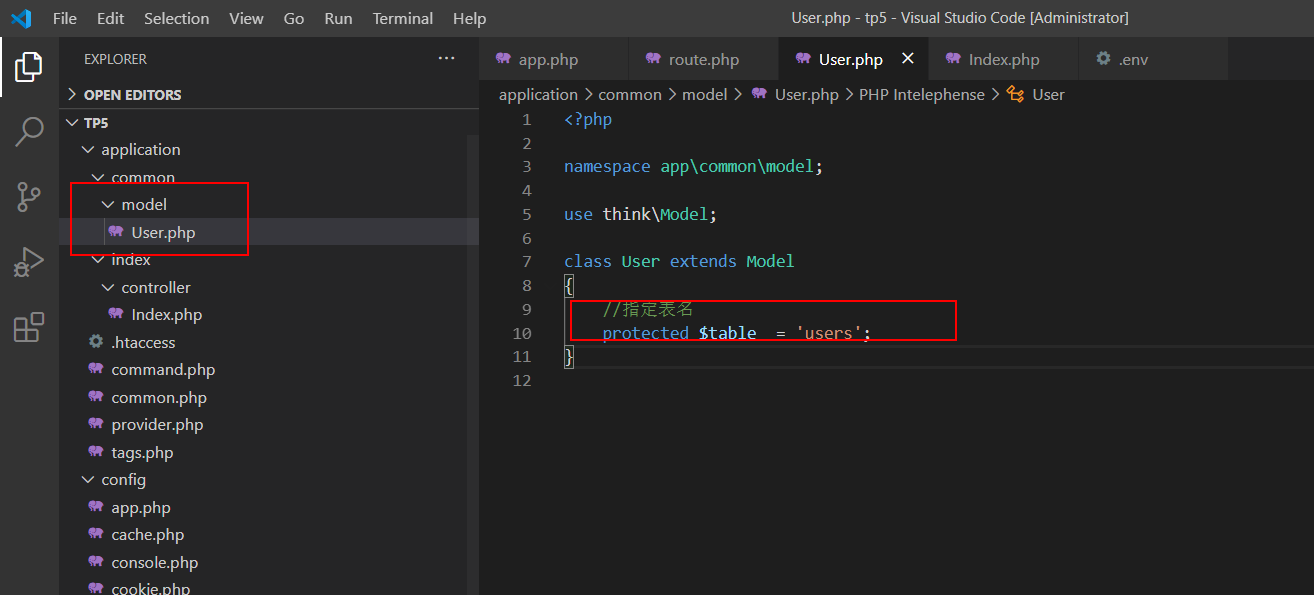The height and width of the screenshot is (595, 1314).
Task: Switch to the .env tab
Action: click(x=1153, y=59)
